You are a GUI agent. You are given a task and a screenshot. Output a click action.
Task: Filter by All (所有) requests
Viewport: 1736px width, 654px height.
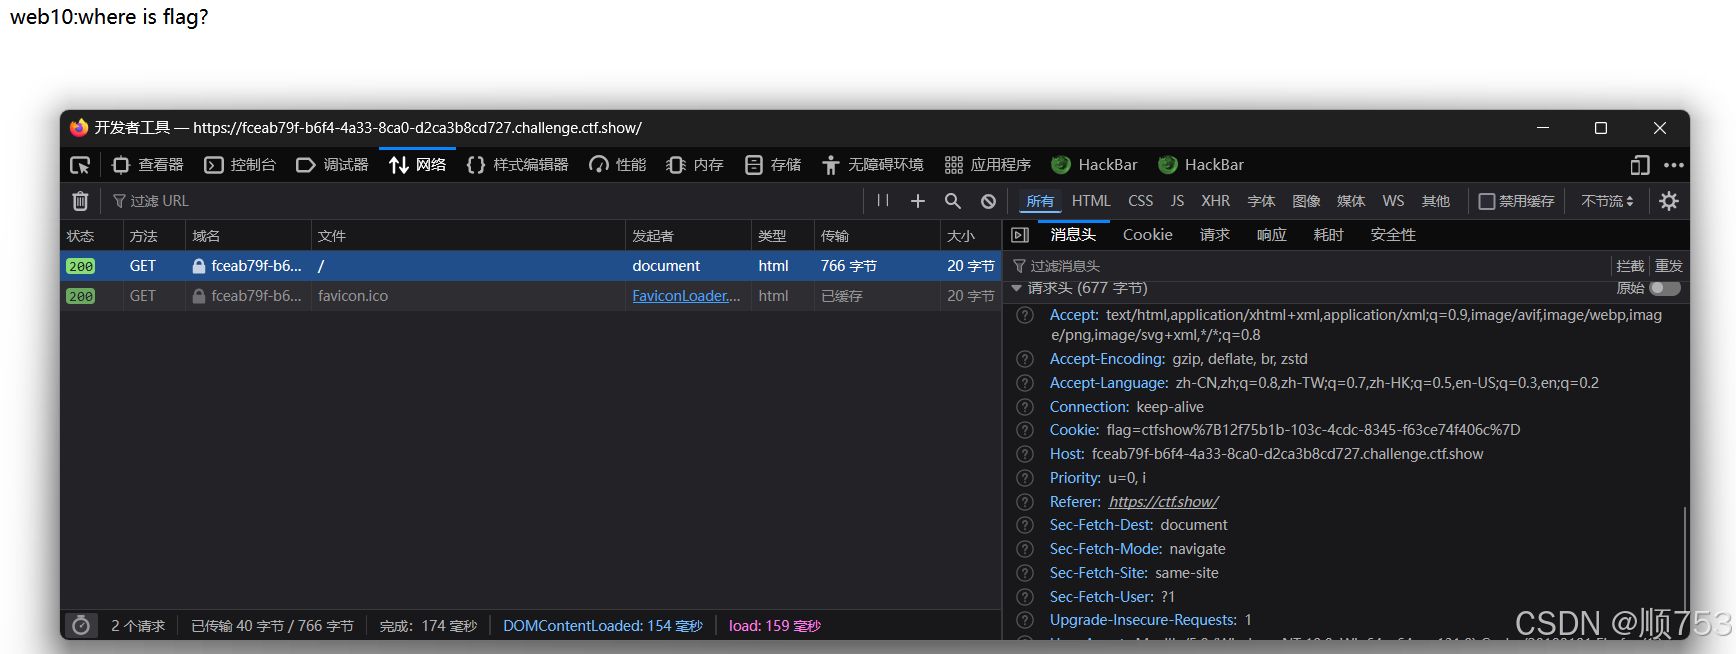[1040, 201]
